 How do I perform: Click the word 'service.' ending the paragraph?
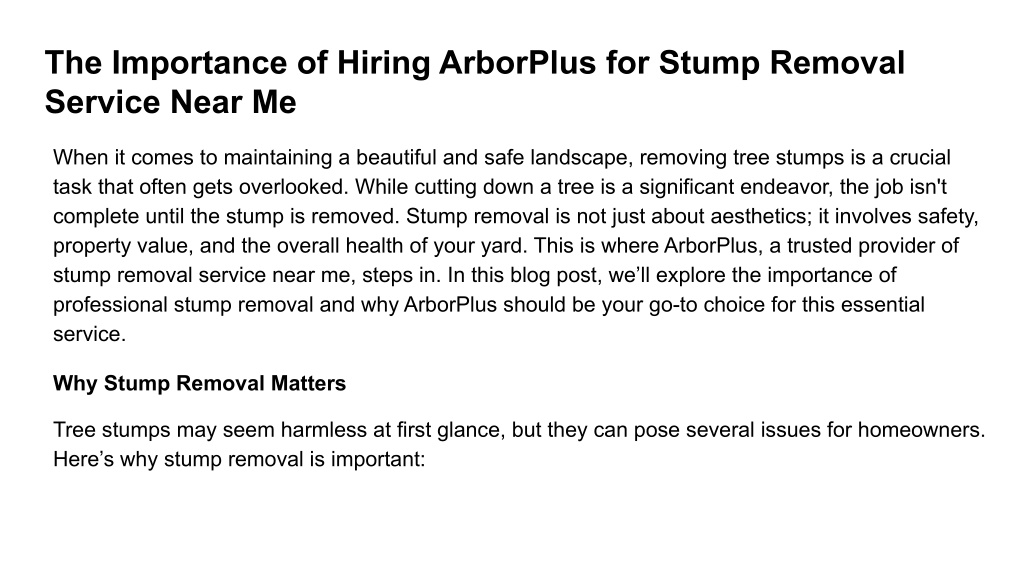click(x=89, y=334)
